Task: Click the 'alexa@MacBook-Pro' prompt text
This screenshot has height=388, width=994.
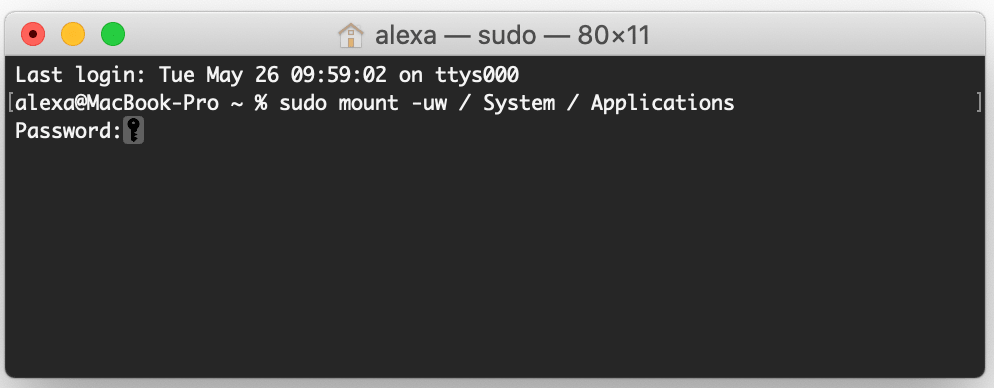Action: pos(117,103)
